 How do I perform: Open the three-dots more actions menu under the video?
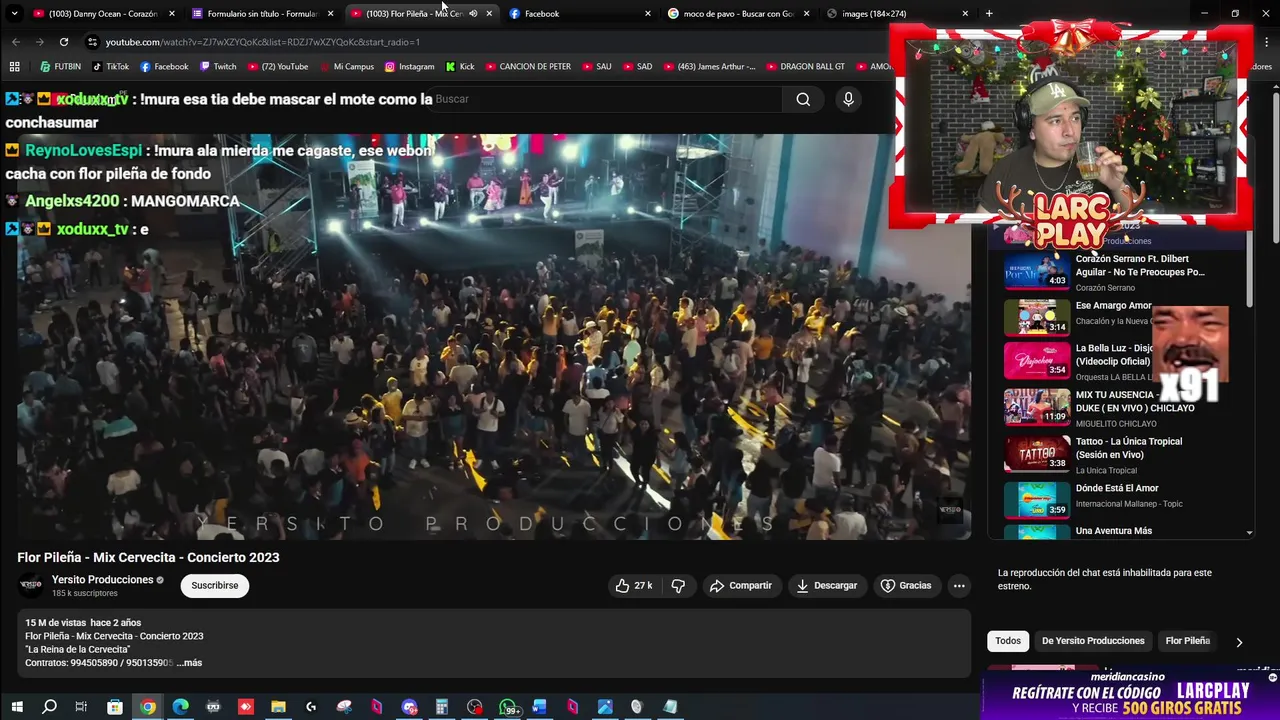tap(959, 585)
